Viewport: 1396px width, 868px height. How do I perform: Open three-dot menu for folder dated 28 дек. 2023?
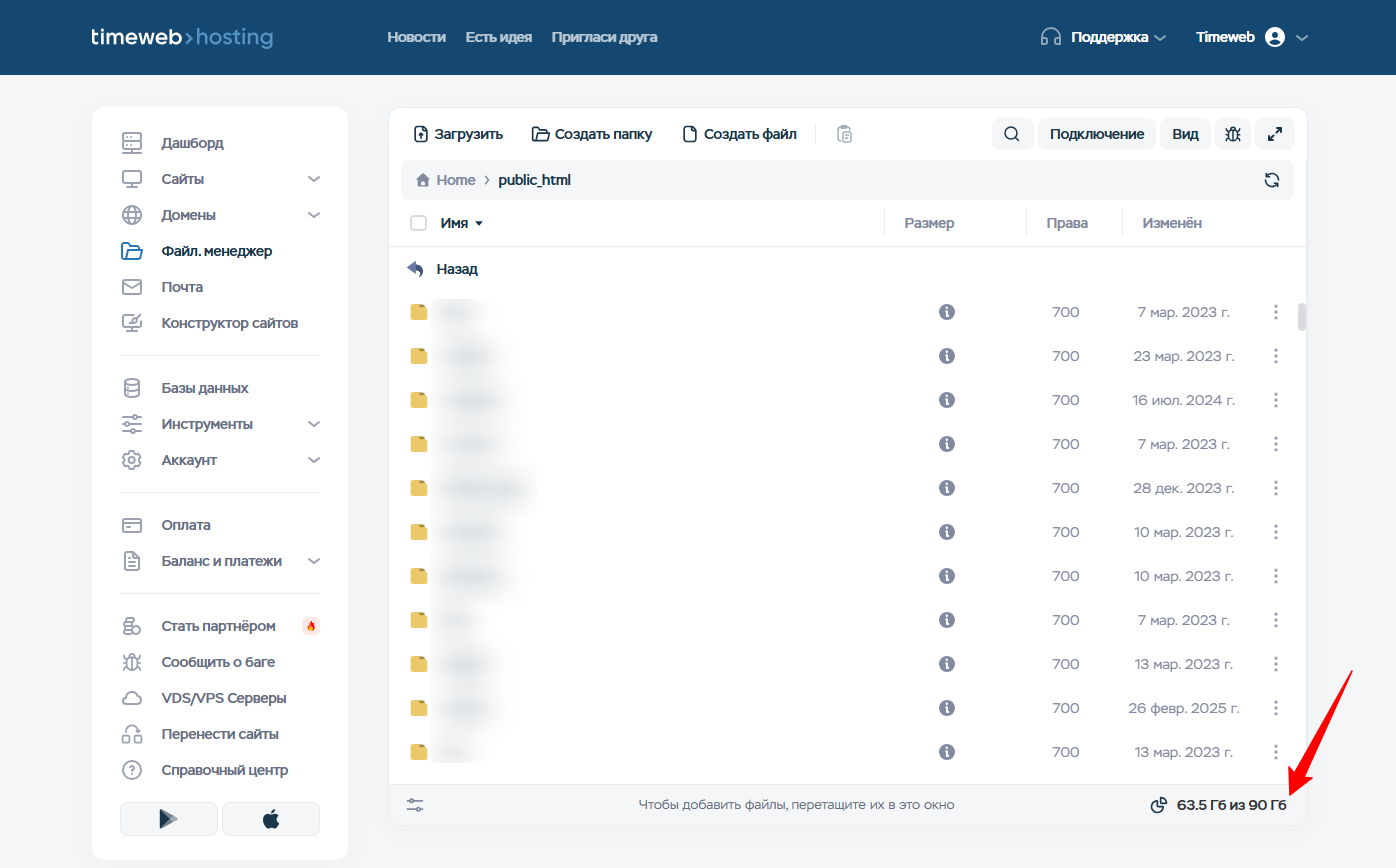tap(1276, 488)
